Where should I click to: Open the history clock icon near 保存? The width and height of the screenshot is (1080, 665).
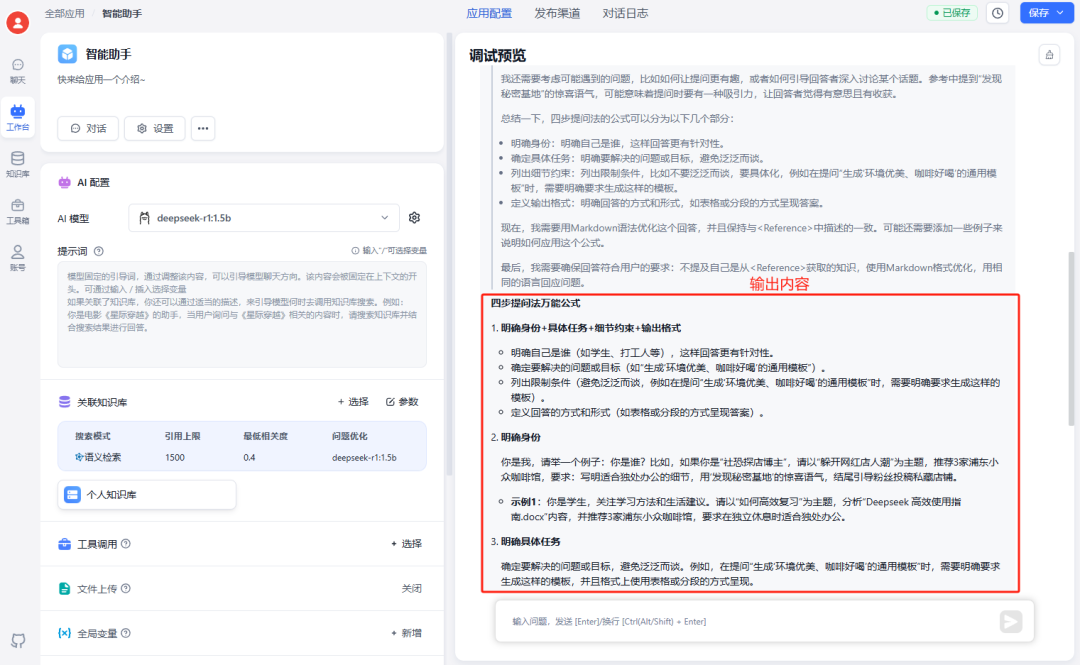click(x=997, y=13)
